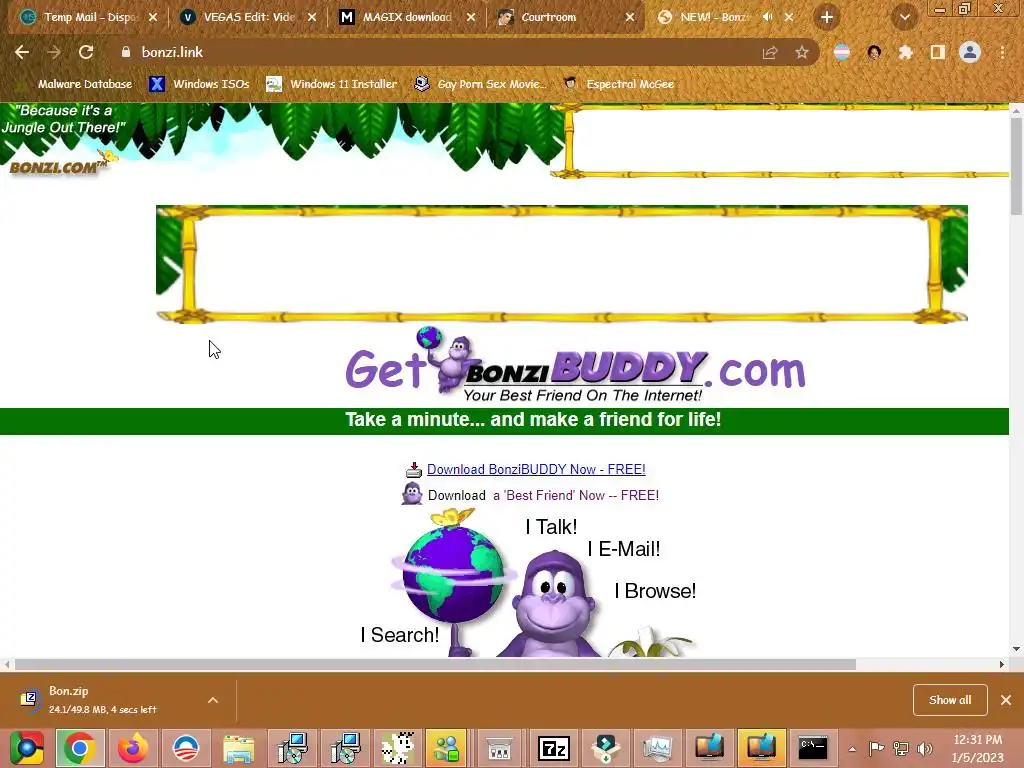Screen dimensions: 1024x768
Task: Click the GetBonziBUDDY.com banner logo
Action: point(575,366)
